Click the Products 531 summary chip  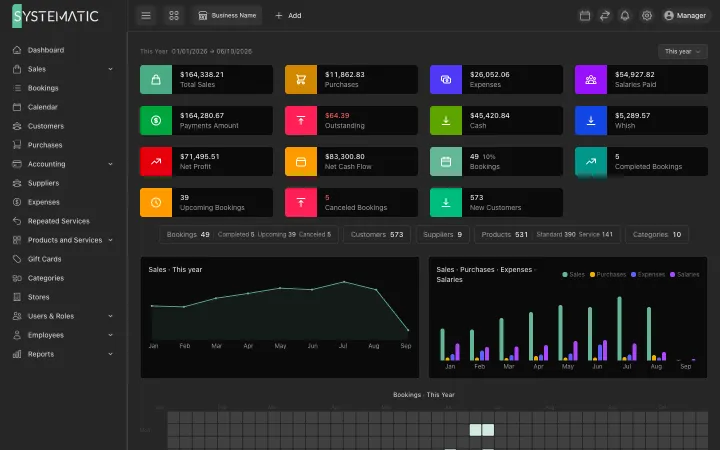547,234
